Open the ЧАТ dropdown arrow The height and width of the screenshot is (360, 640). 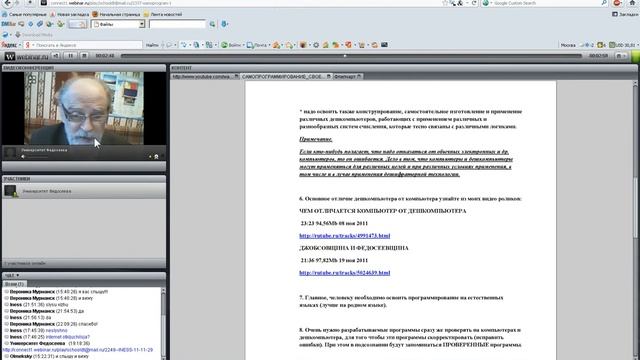pos(18,276)
